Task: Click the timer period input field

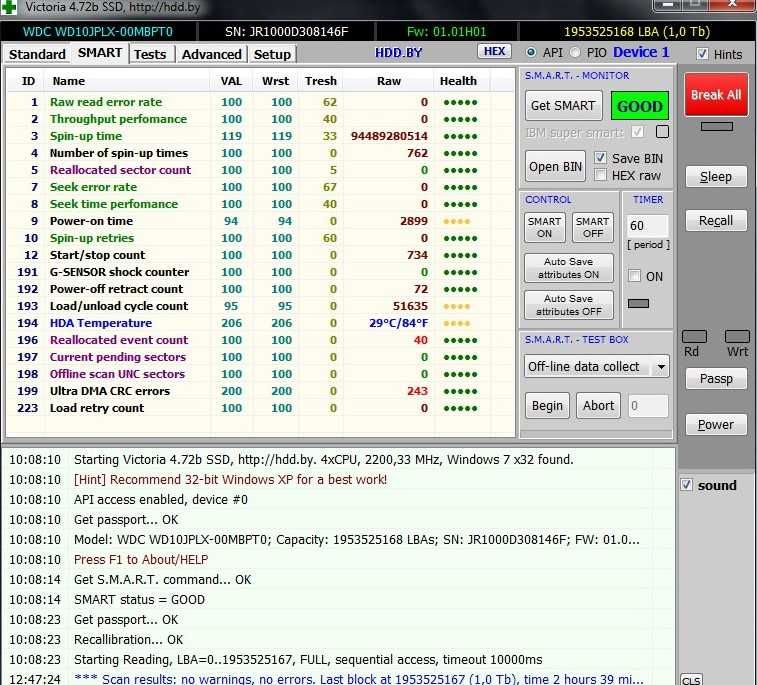Action: 647,225
